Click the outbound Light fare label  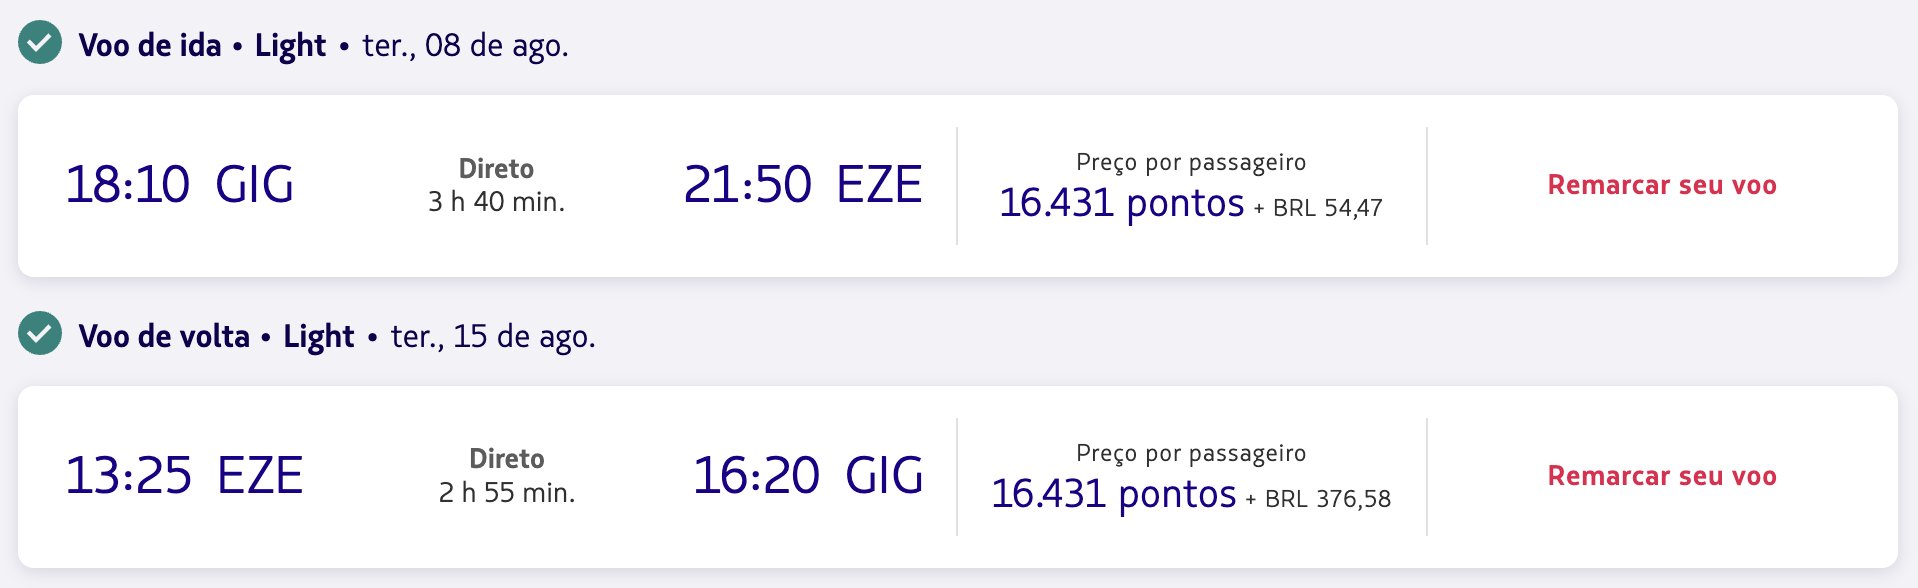[x=290, y=46]
